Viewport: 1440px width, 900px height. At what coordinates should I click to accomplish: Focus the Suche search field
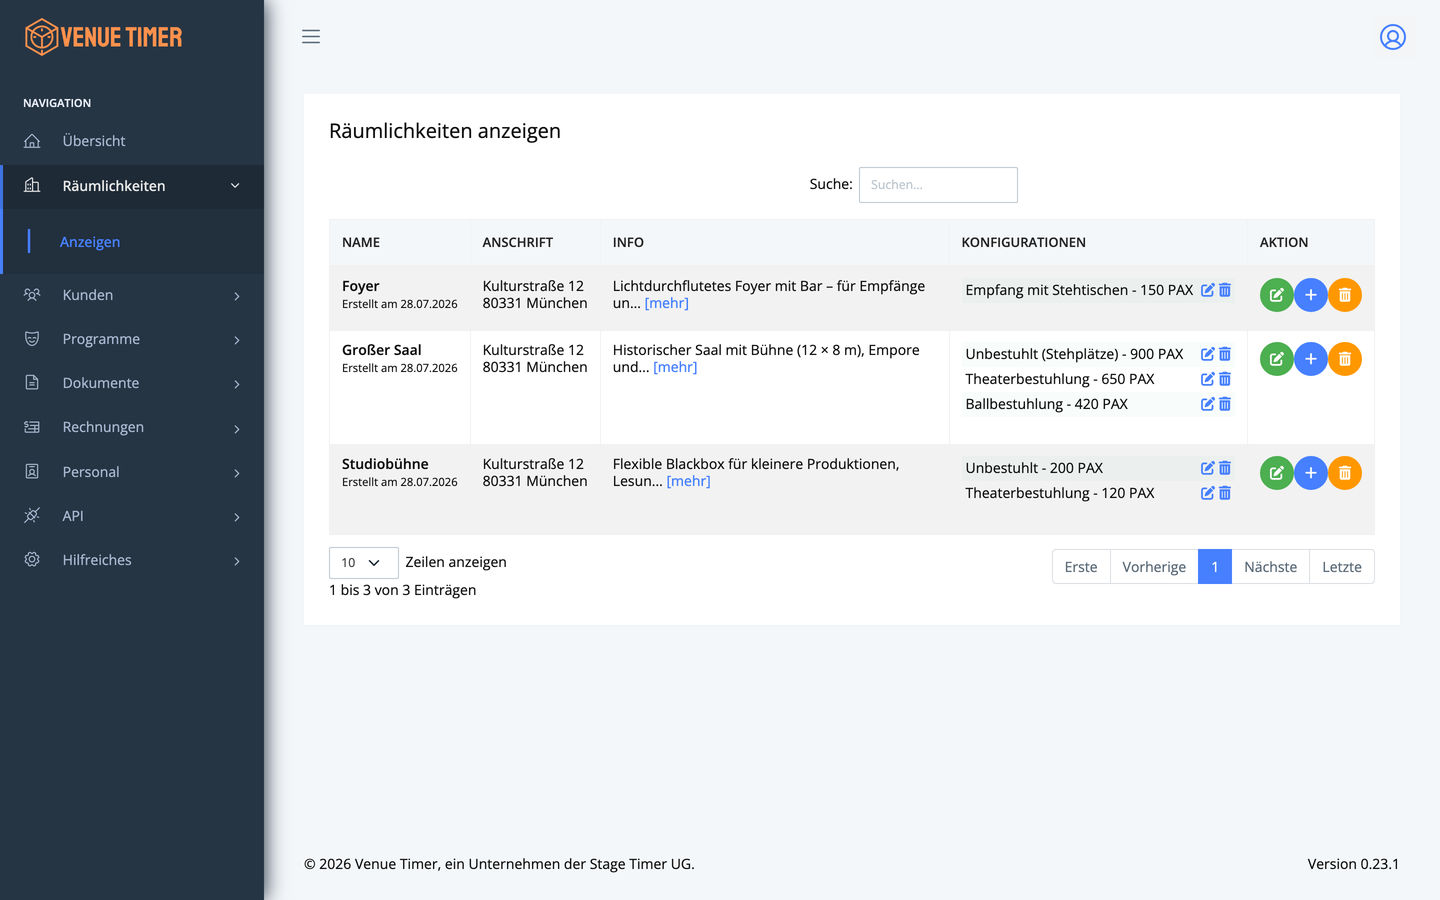938,185
